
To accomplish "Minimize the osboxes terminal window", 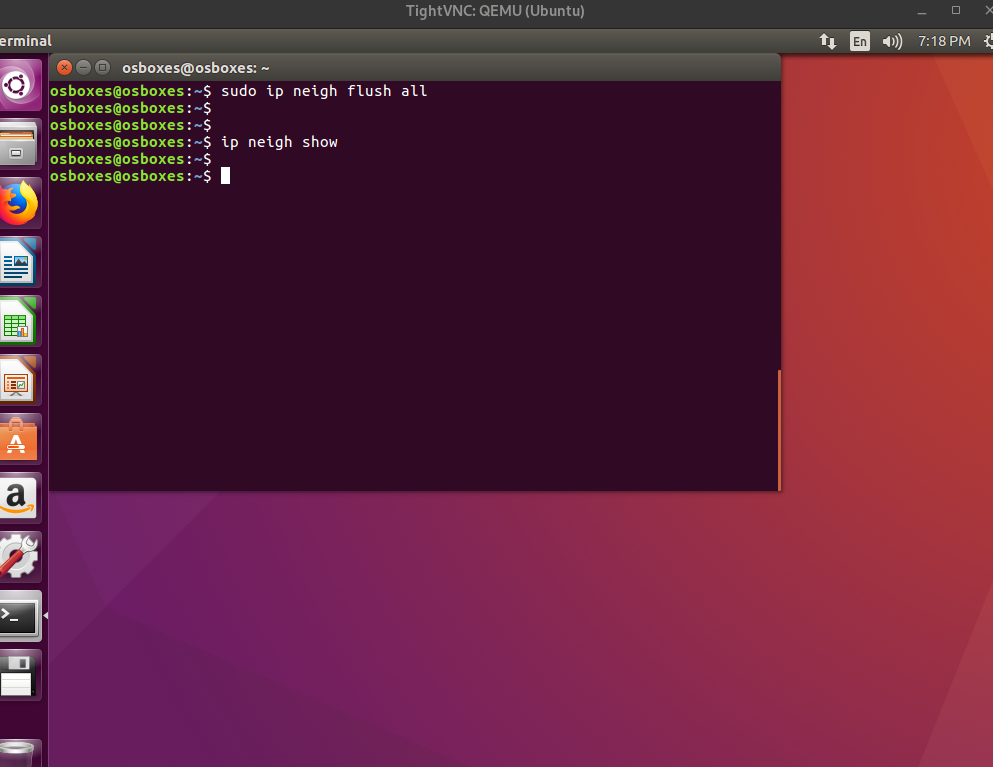I will [x=83, y=67].
